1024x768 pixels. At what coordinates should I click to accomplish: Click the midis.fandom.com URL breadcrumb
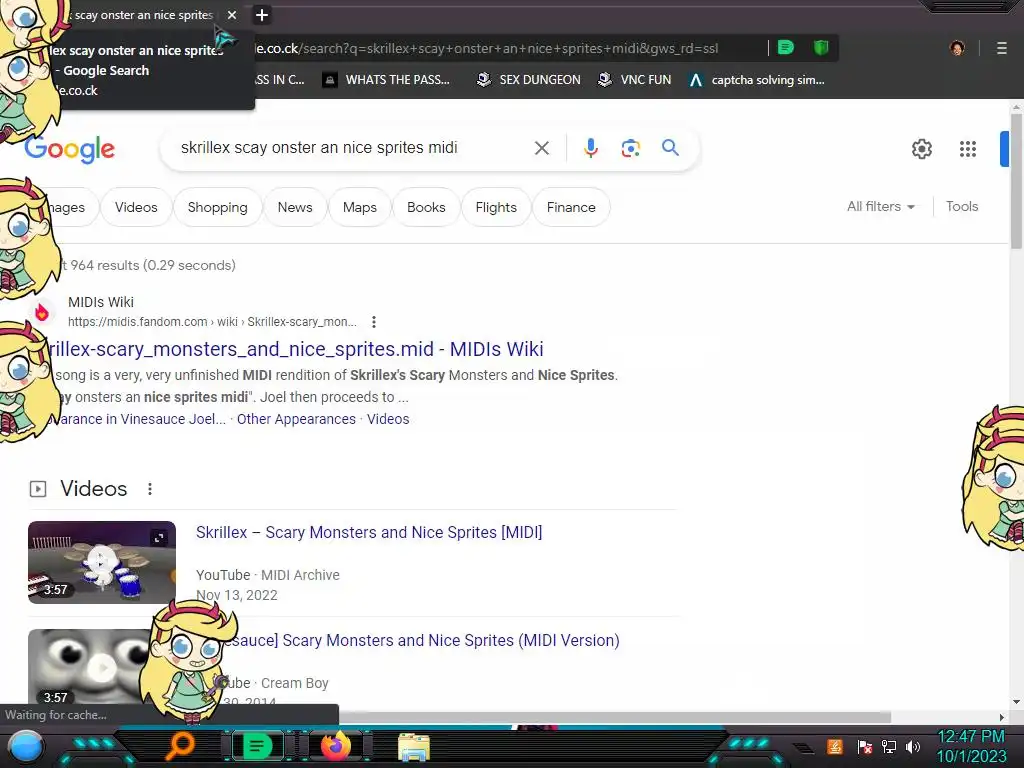click(x=212, y=322)
